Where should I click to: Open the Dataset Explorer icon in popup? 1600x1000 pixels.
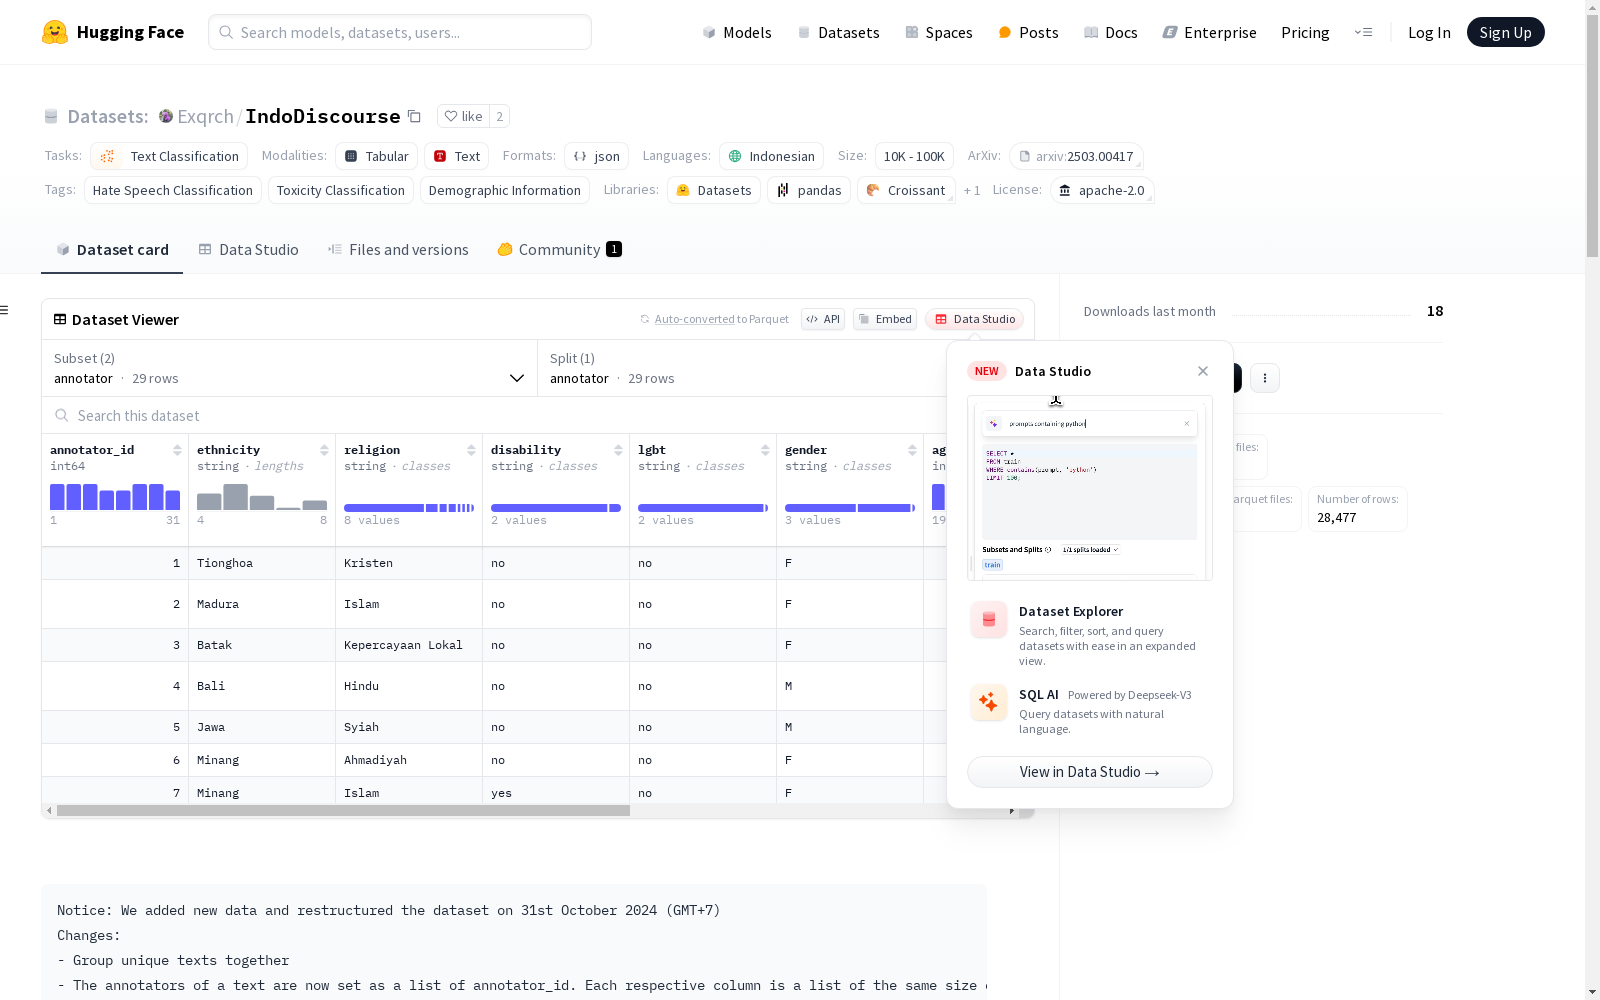(x=989, y=620)
